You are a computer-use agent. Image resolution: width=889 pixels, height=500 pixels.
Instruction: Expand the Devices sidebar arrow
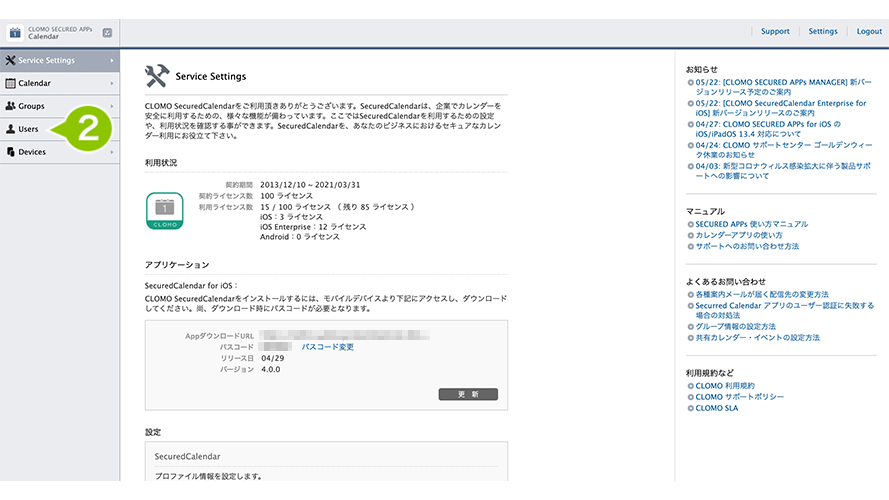point(112,152)
